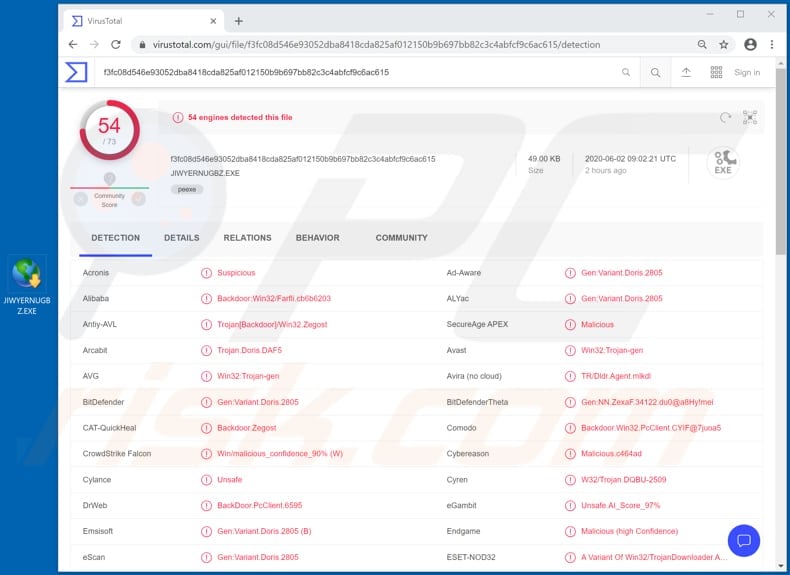Click the 2020-06-02 09:02:21 UTC timestamp

[630, 159]
